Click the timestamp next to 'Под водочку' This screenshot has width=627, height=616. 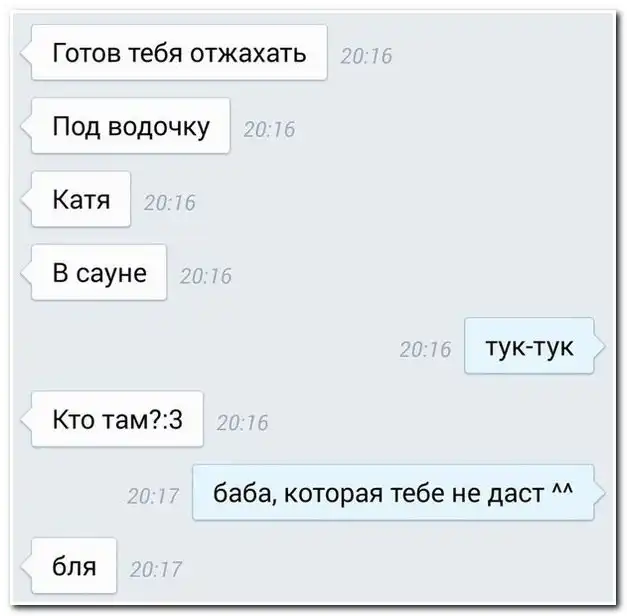(x=270, y=129)
